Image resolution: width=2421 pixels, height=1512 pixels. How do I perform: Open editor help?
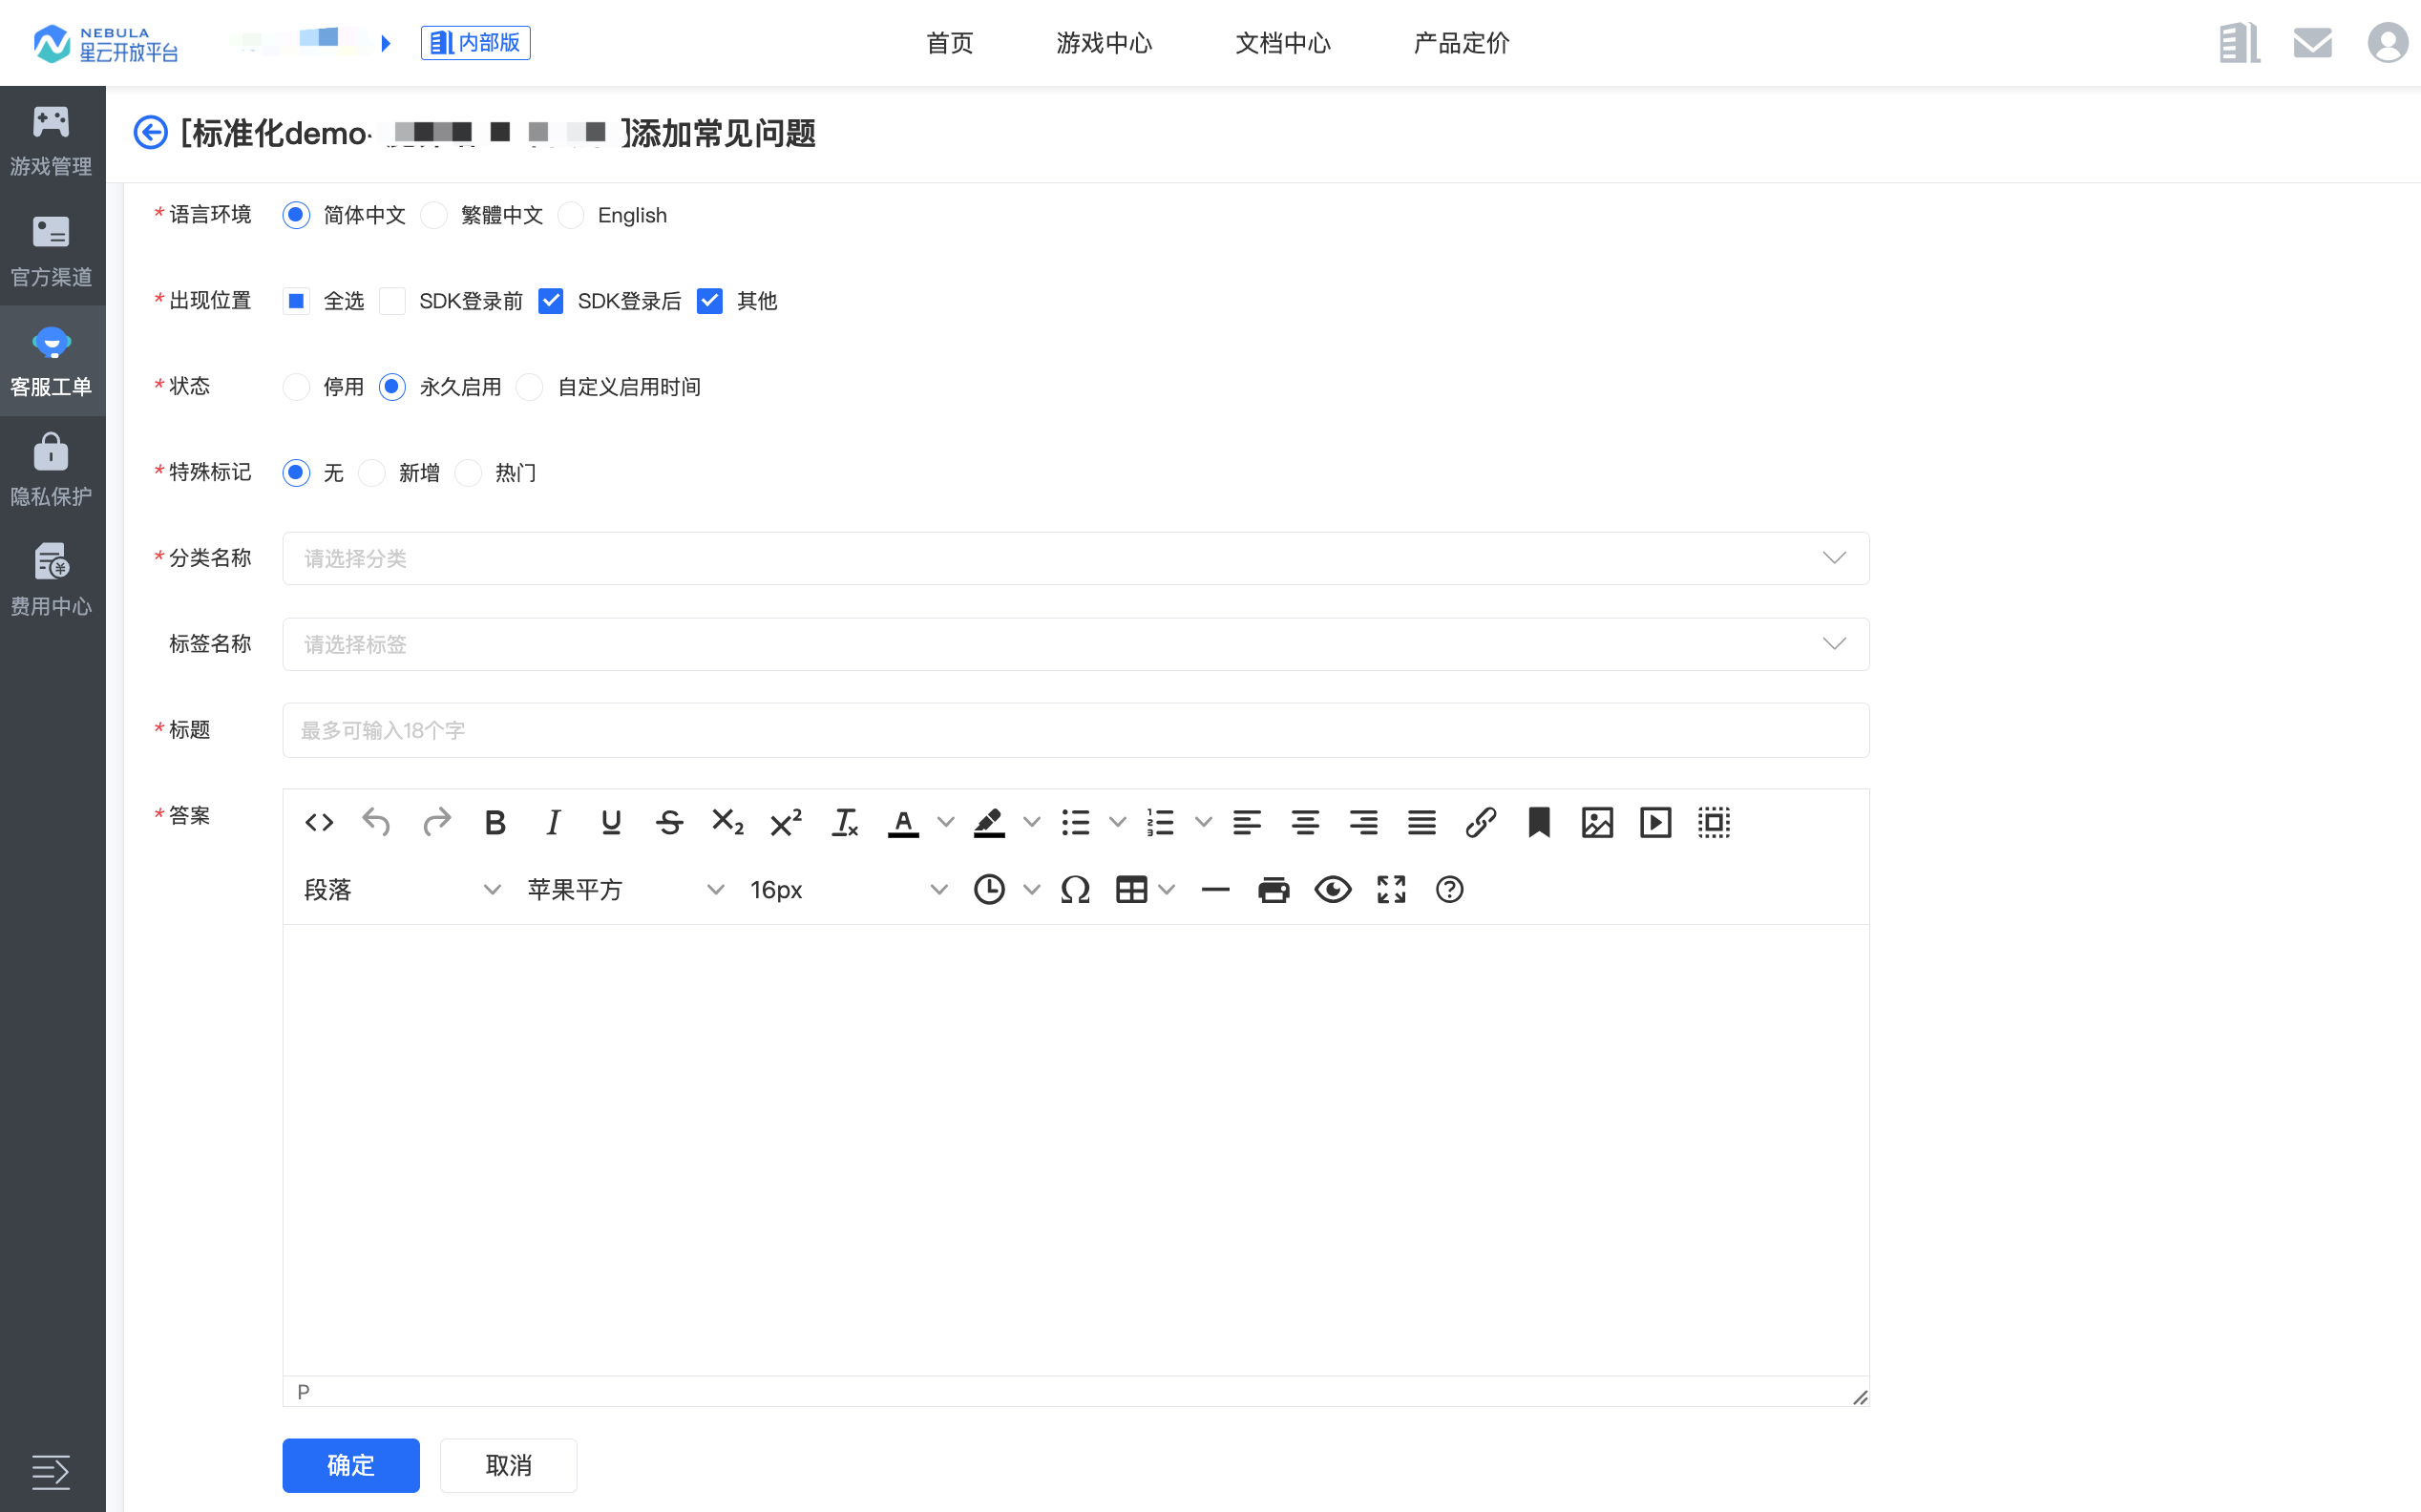[x=1449, y=889]
